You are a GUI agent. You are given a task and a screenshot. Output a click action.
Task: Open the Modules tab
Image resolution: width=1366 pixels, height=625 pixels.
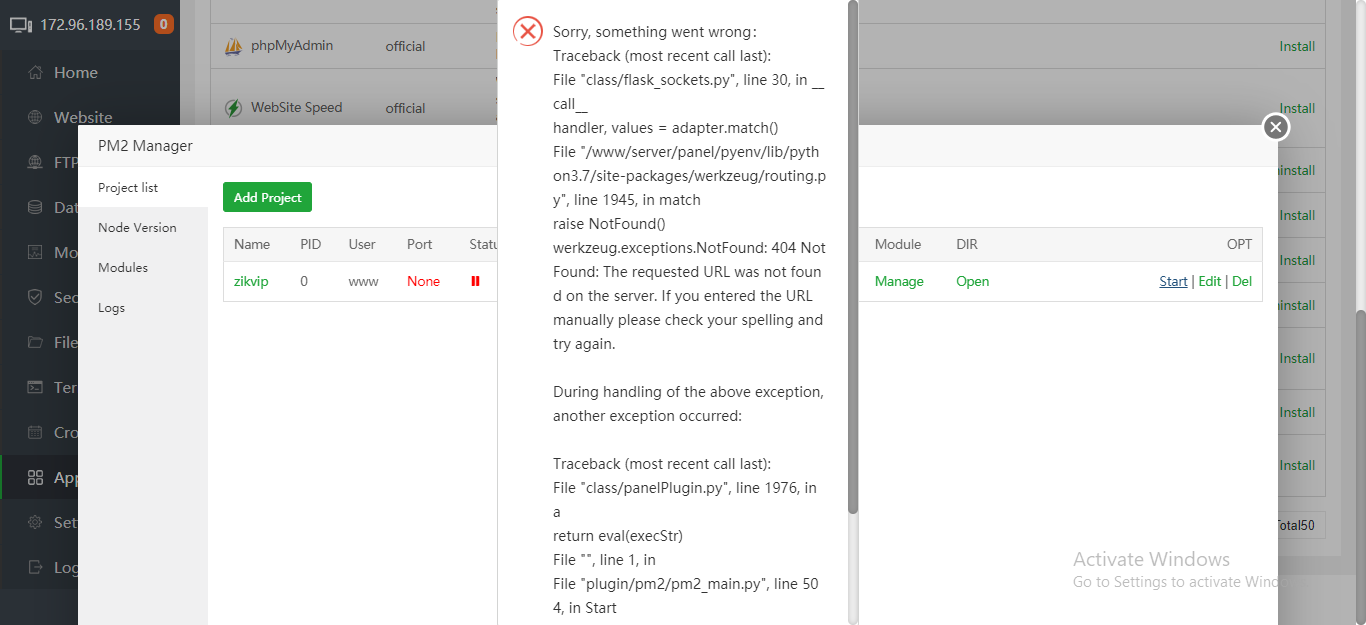123,268
